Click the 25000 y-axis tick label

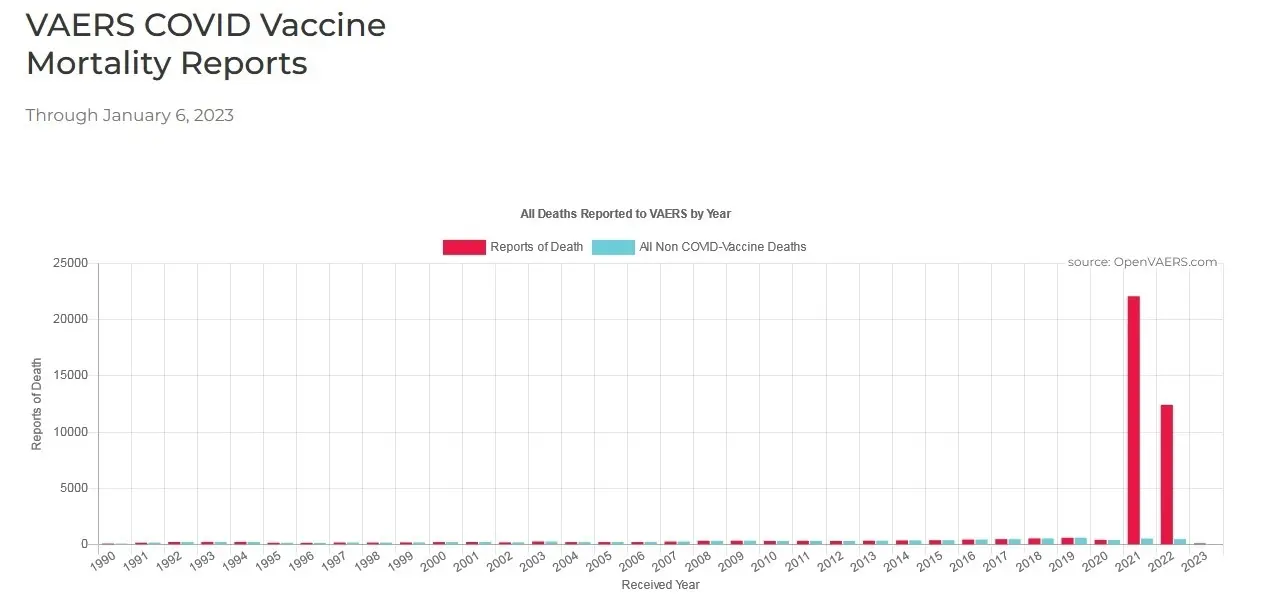(70, 263)
